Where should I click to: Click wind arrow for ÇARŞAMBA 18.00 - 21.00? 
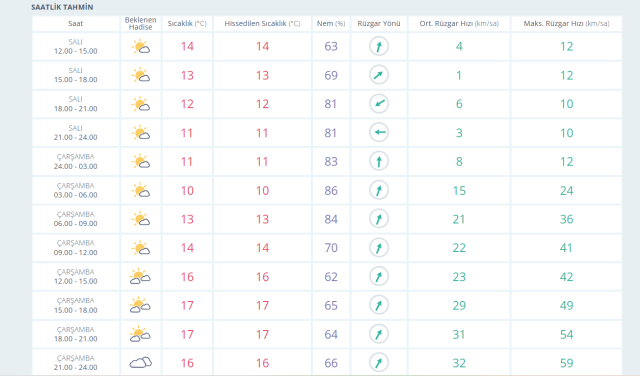click(379, 334)
